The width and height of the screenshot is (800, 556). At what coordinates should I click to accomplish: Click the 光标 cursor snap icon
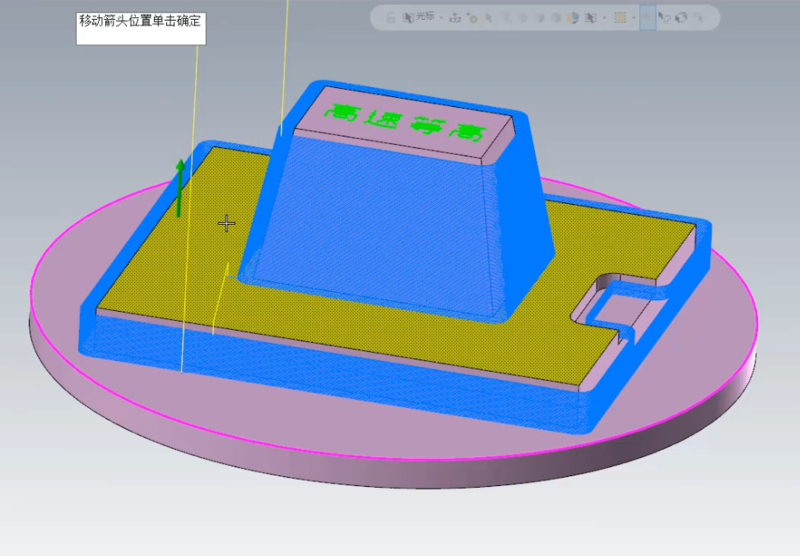click(x=408, y=17)
